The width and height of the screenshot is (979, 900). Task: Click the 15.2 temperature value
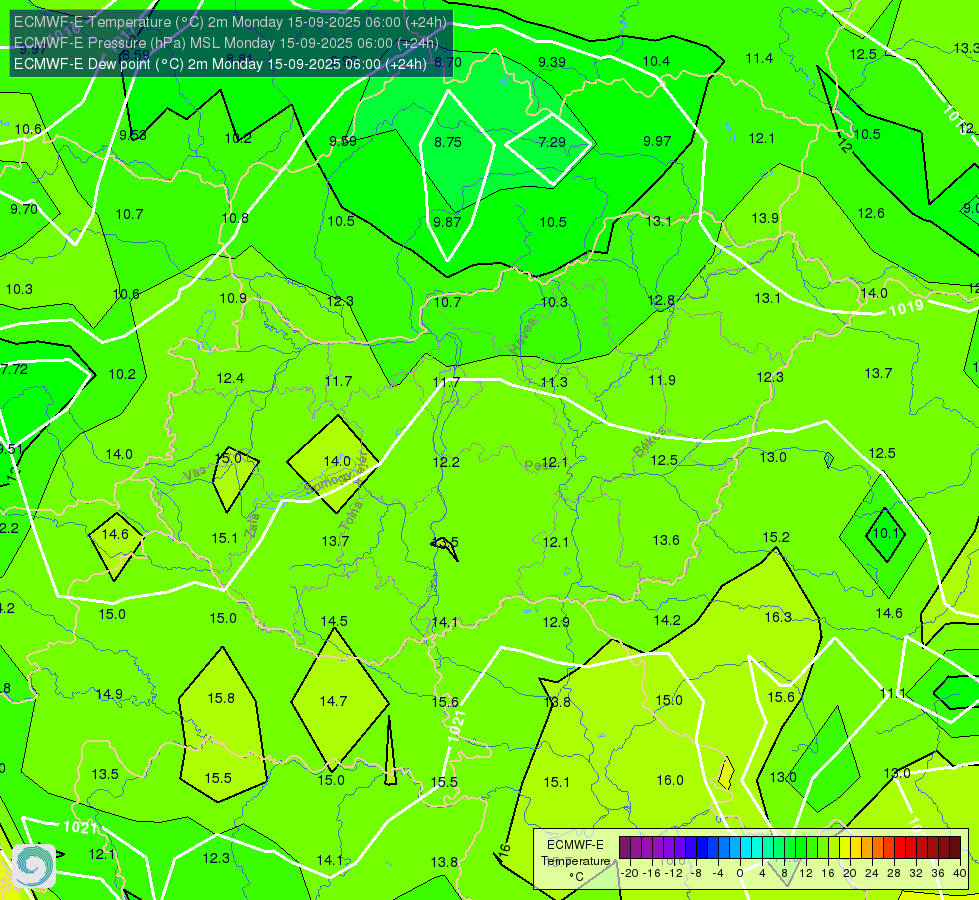pyautogui.click(x=776, y=538)
